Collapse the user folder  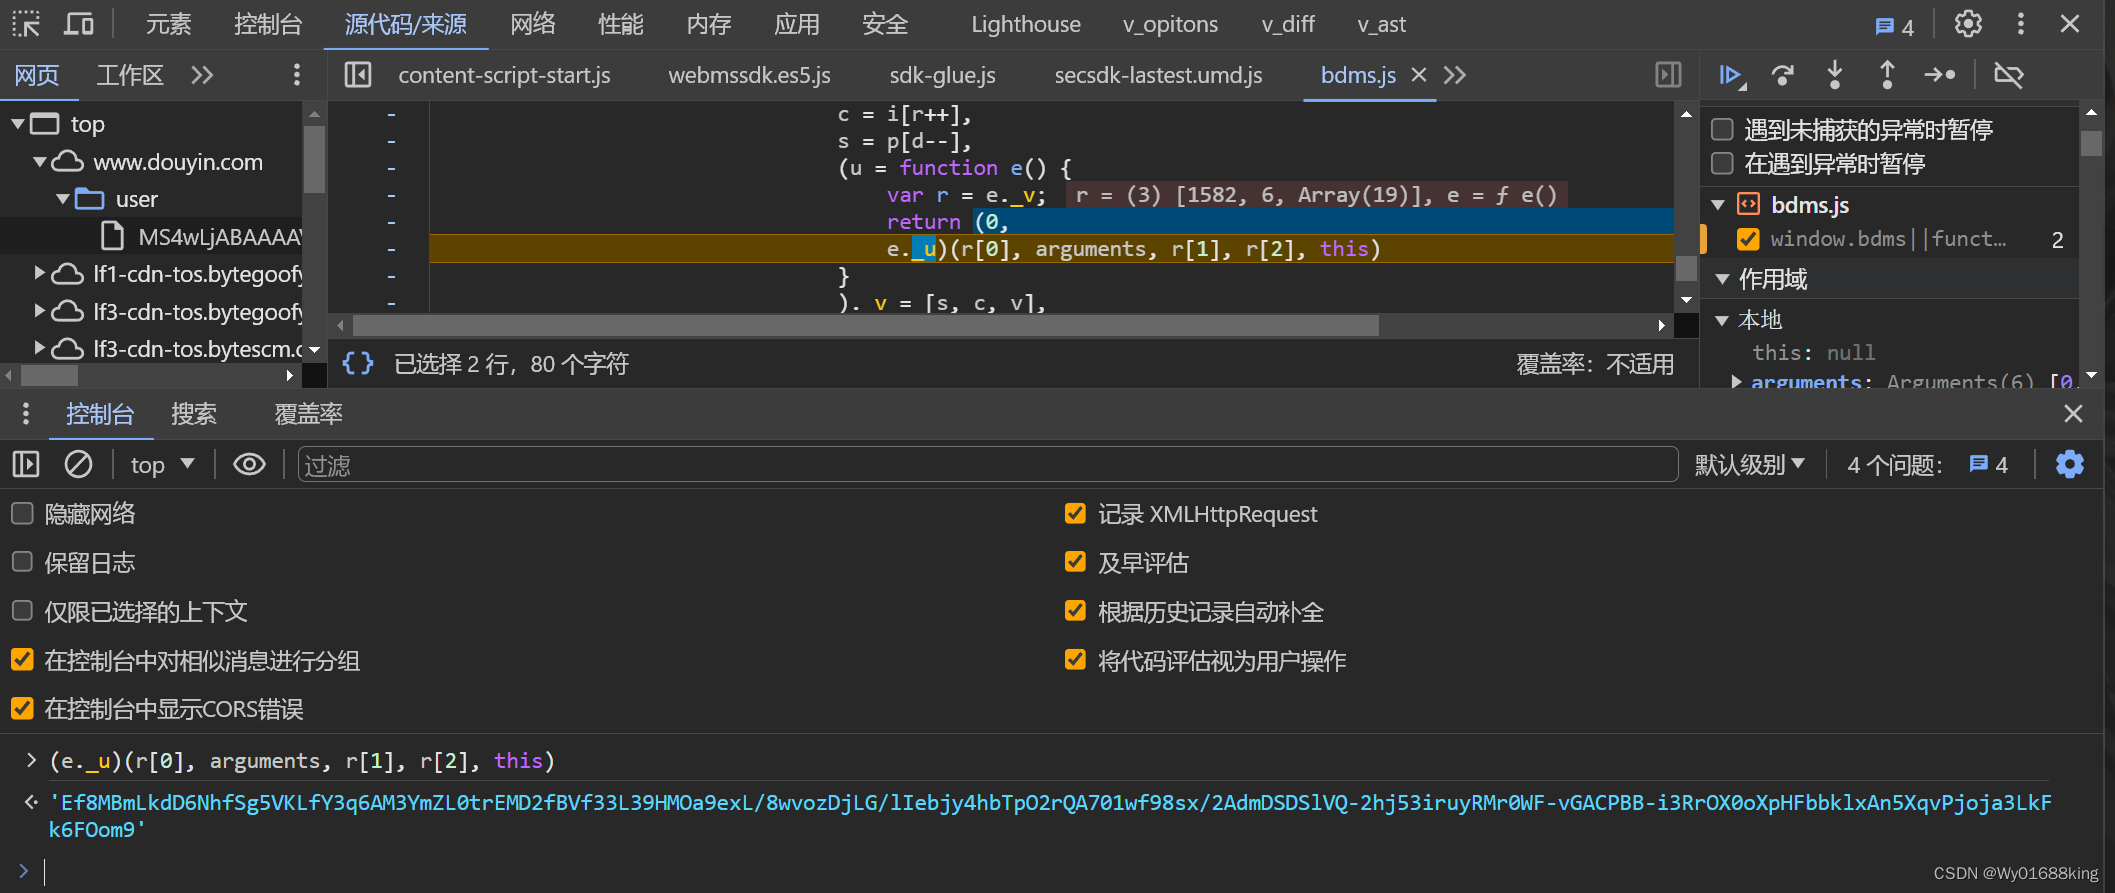(x=63, y=199)
